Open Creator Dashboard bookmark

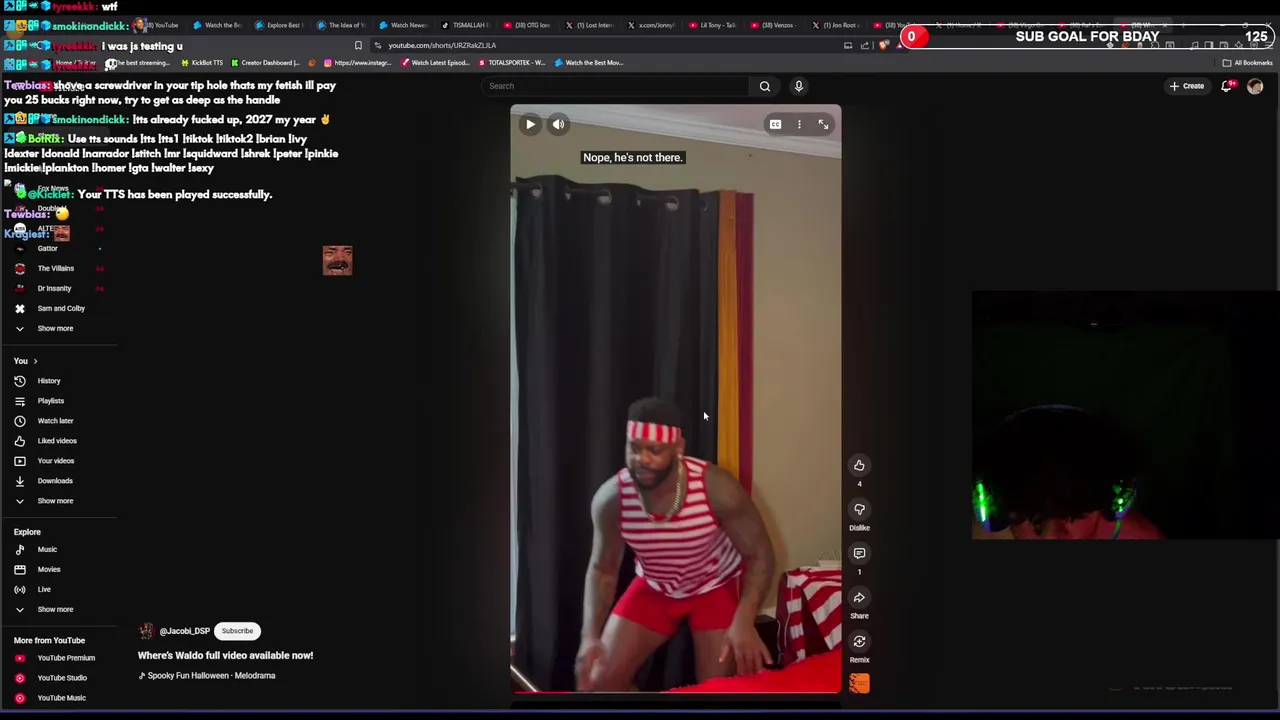(x=266, y=63)
